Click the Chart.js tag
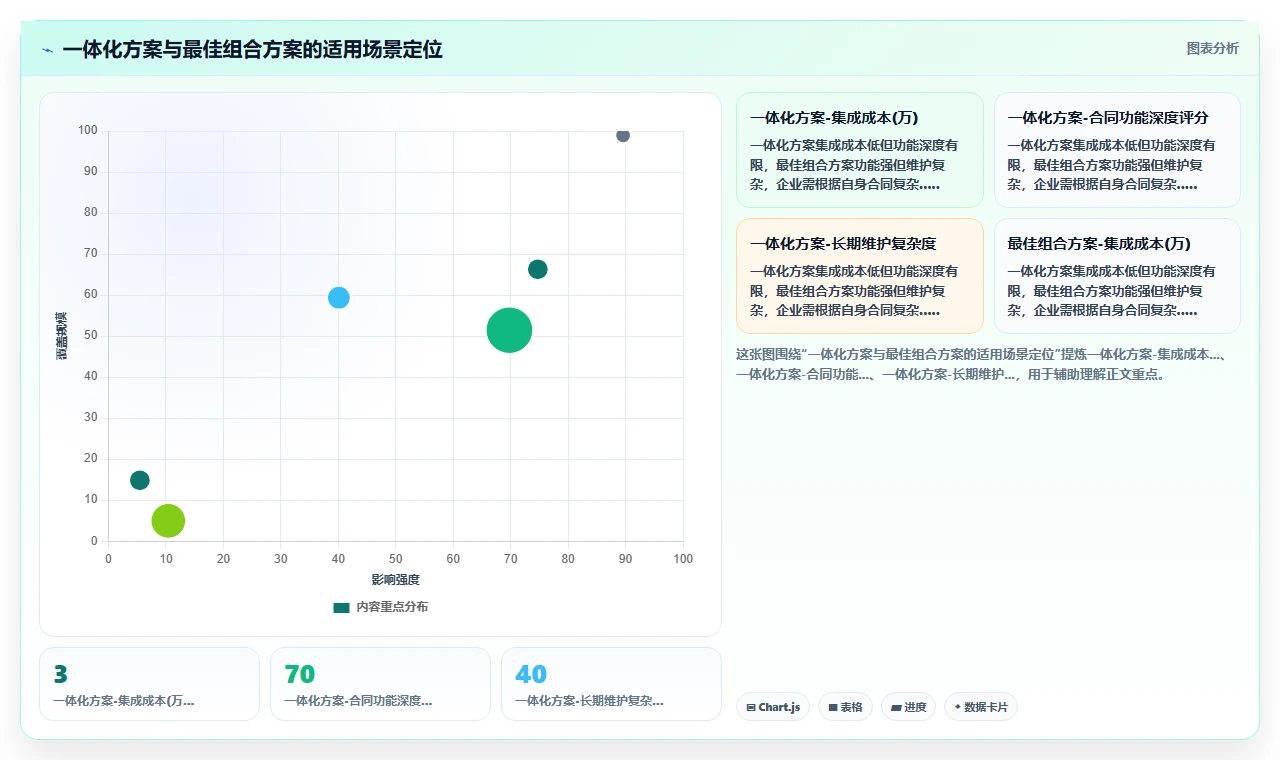 click(x=773, y=707)
